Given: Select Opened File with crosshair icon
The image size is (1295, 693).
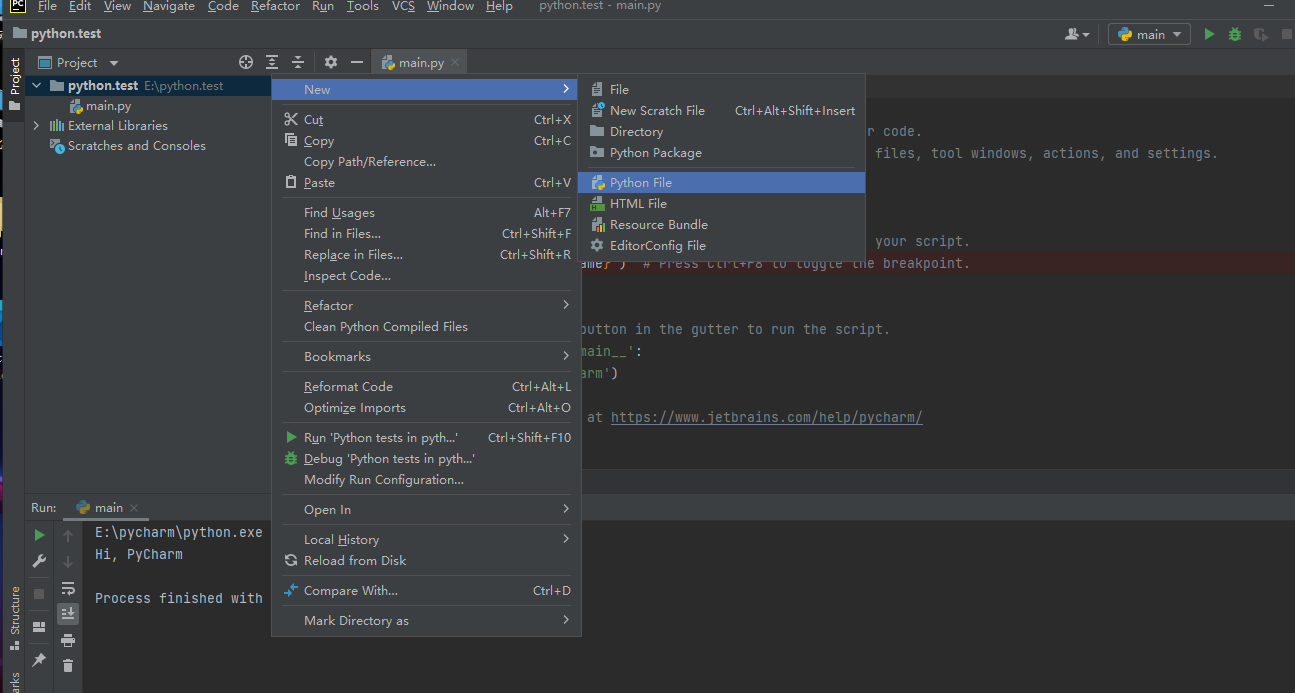Looking at the screenshot, I should [246, 62].
